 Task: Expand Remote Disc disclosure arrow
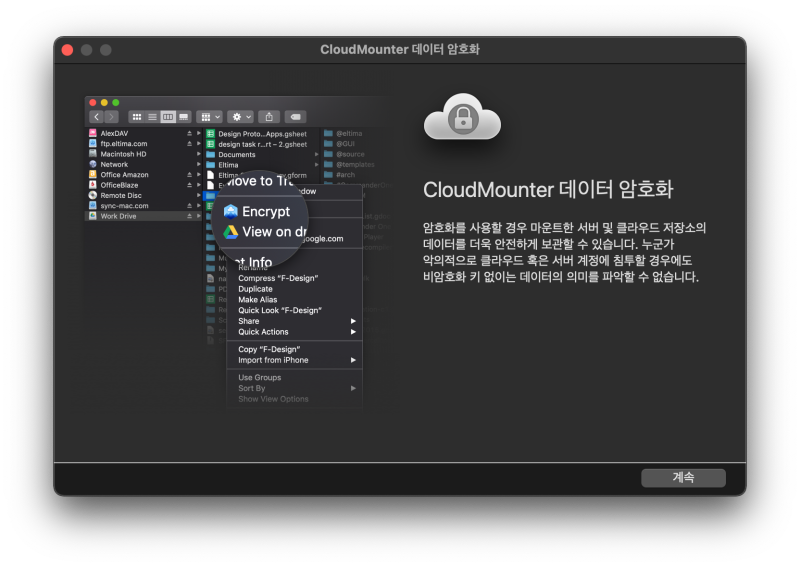pyautogui.click(x=198, y=195)
